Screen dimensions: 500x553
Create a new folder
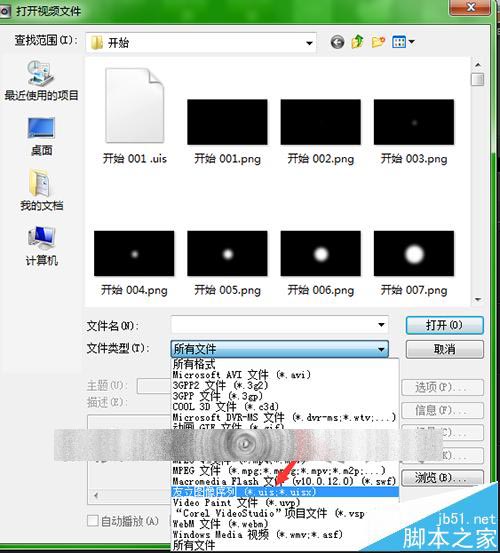point(378,42)
